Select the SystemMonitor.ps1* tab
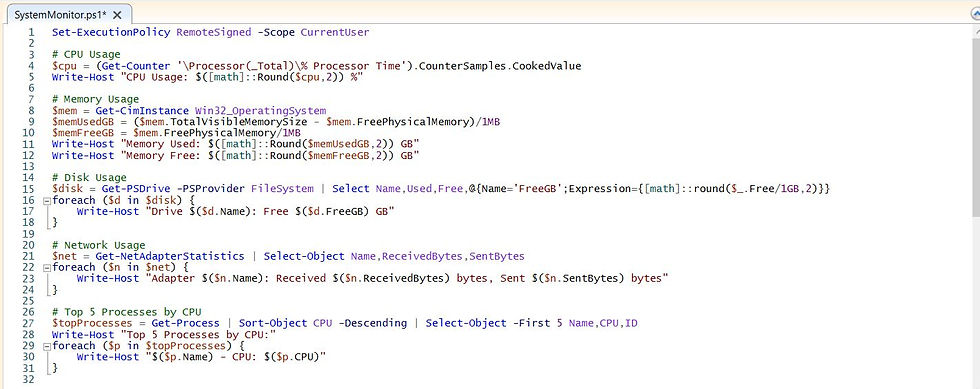980x389 pixels. click(68, 14)
